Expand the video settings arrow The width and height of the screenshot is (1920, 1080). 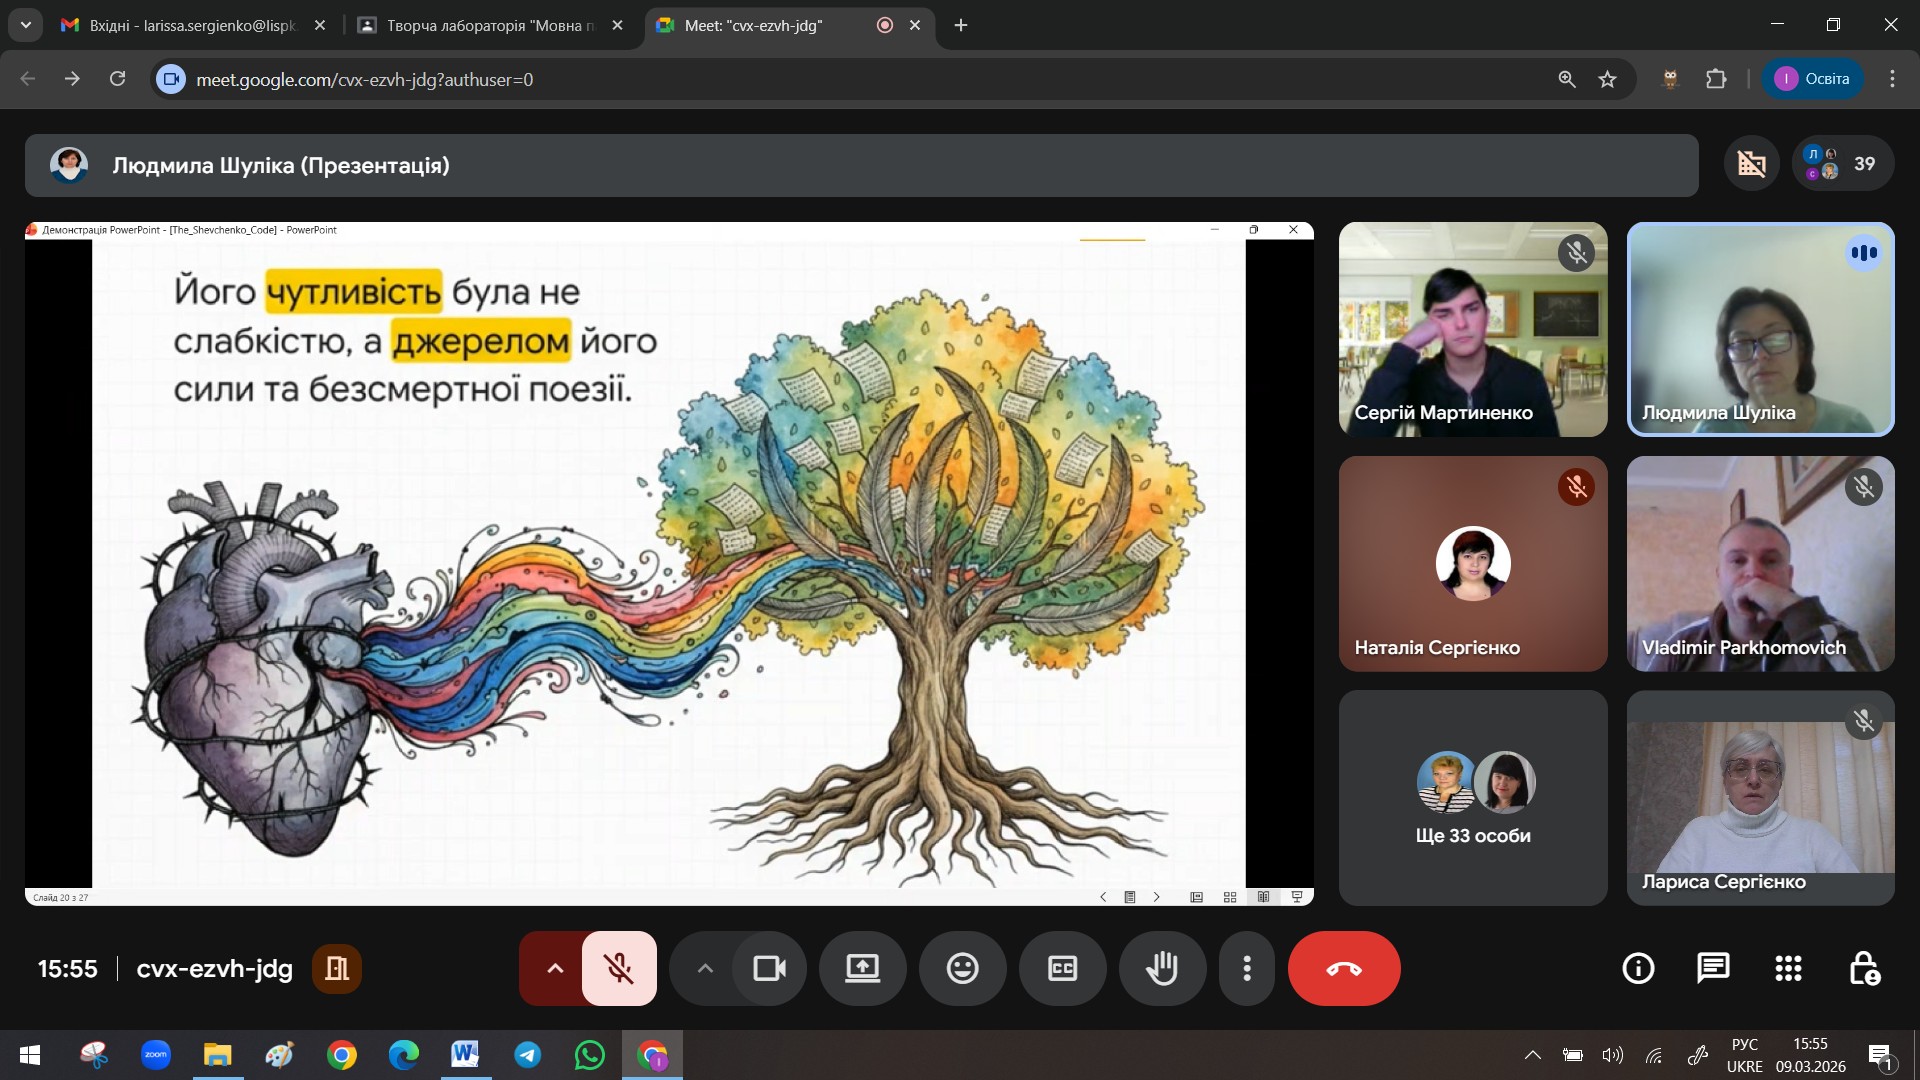click(x=704, y=968)
